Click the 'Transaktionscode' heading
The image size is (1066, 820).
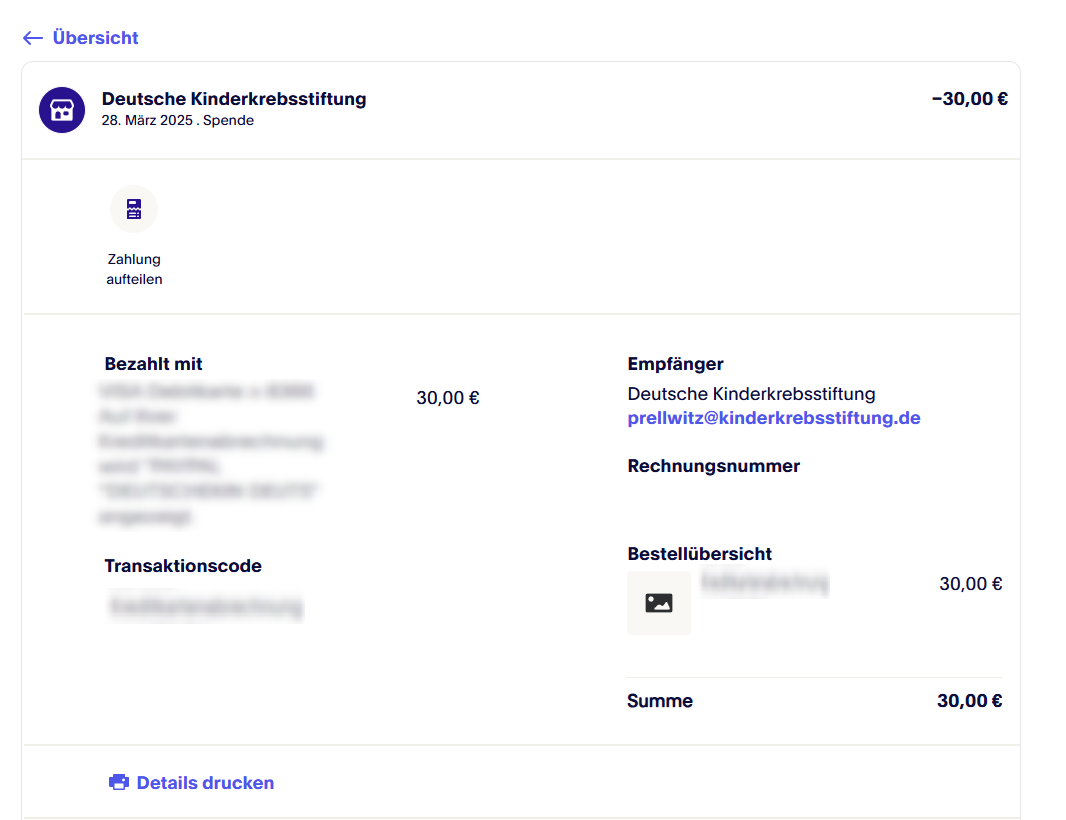pos(183,566)
